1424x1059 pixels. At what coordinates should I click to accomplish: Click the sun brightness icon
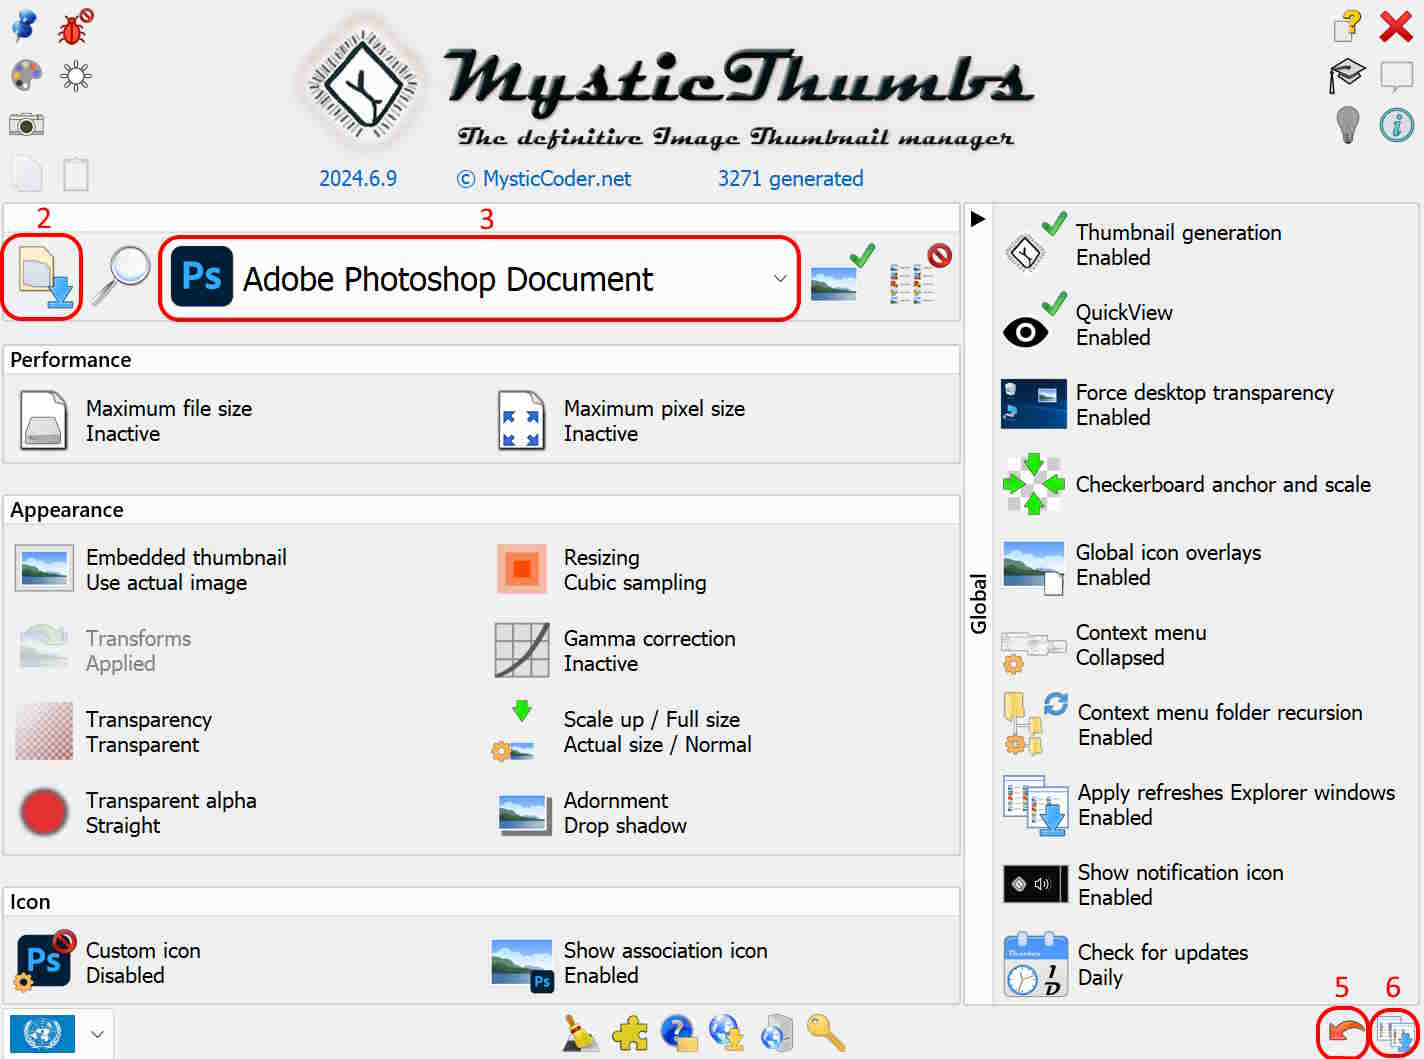(x=76, y=76)
